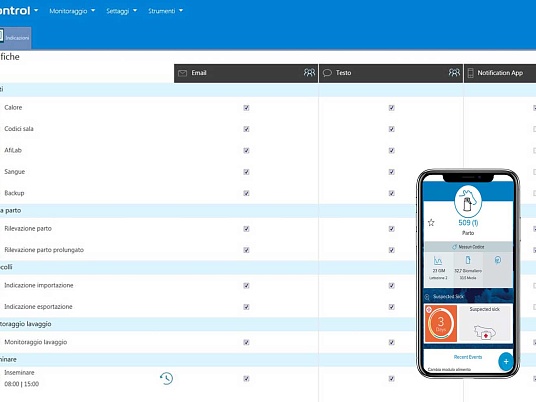Uncheck Sangue in the Testo column
Screen dimensions: 536x402
pos(392,172)
